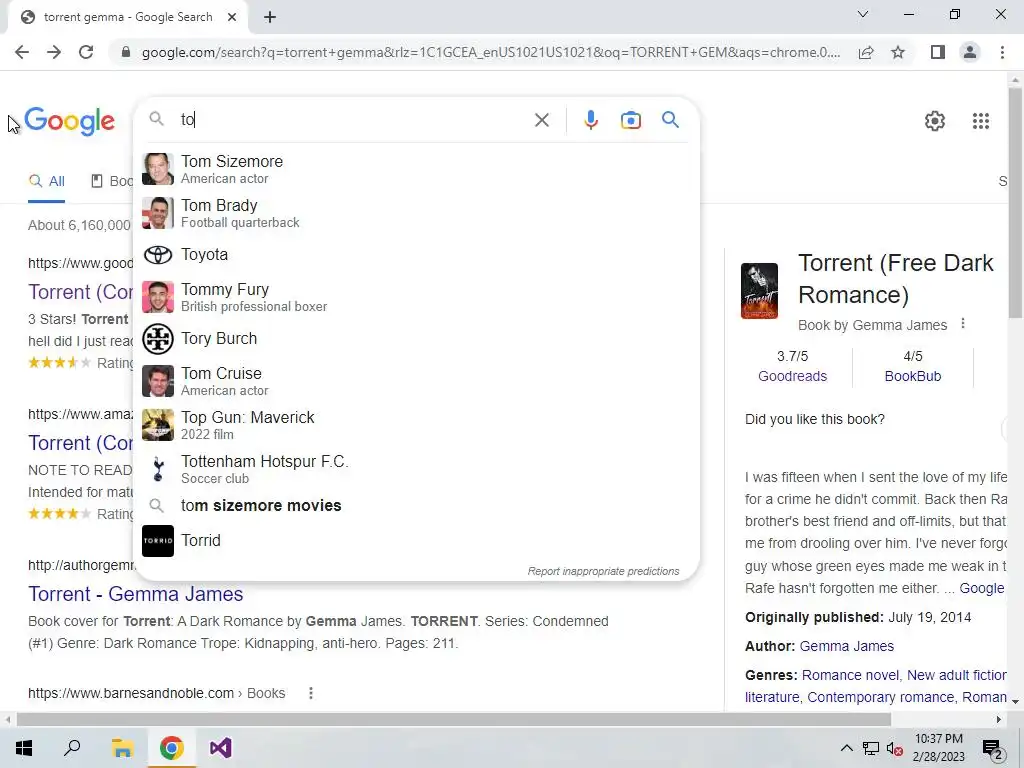Choose Tommy Fury suggestion

point(416,297)
